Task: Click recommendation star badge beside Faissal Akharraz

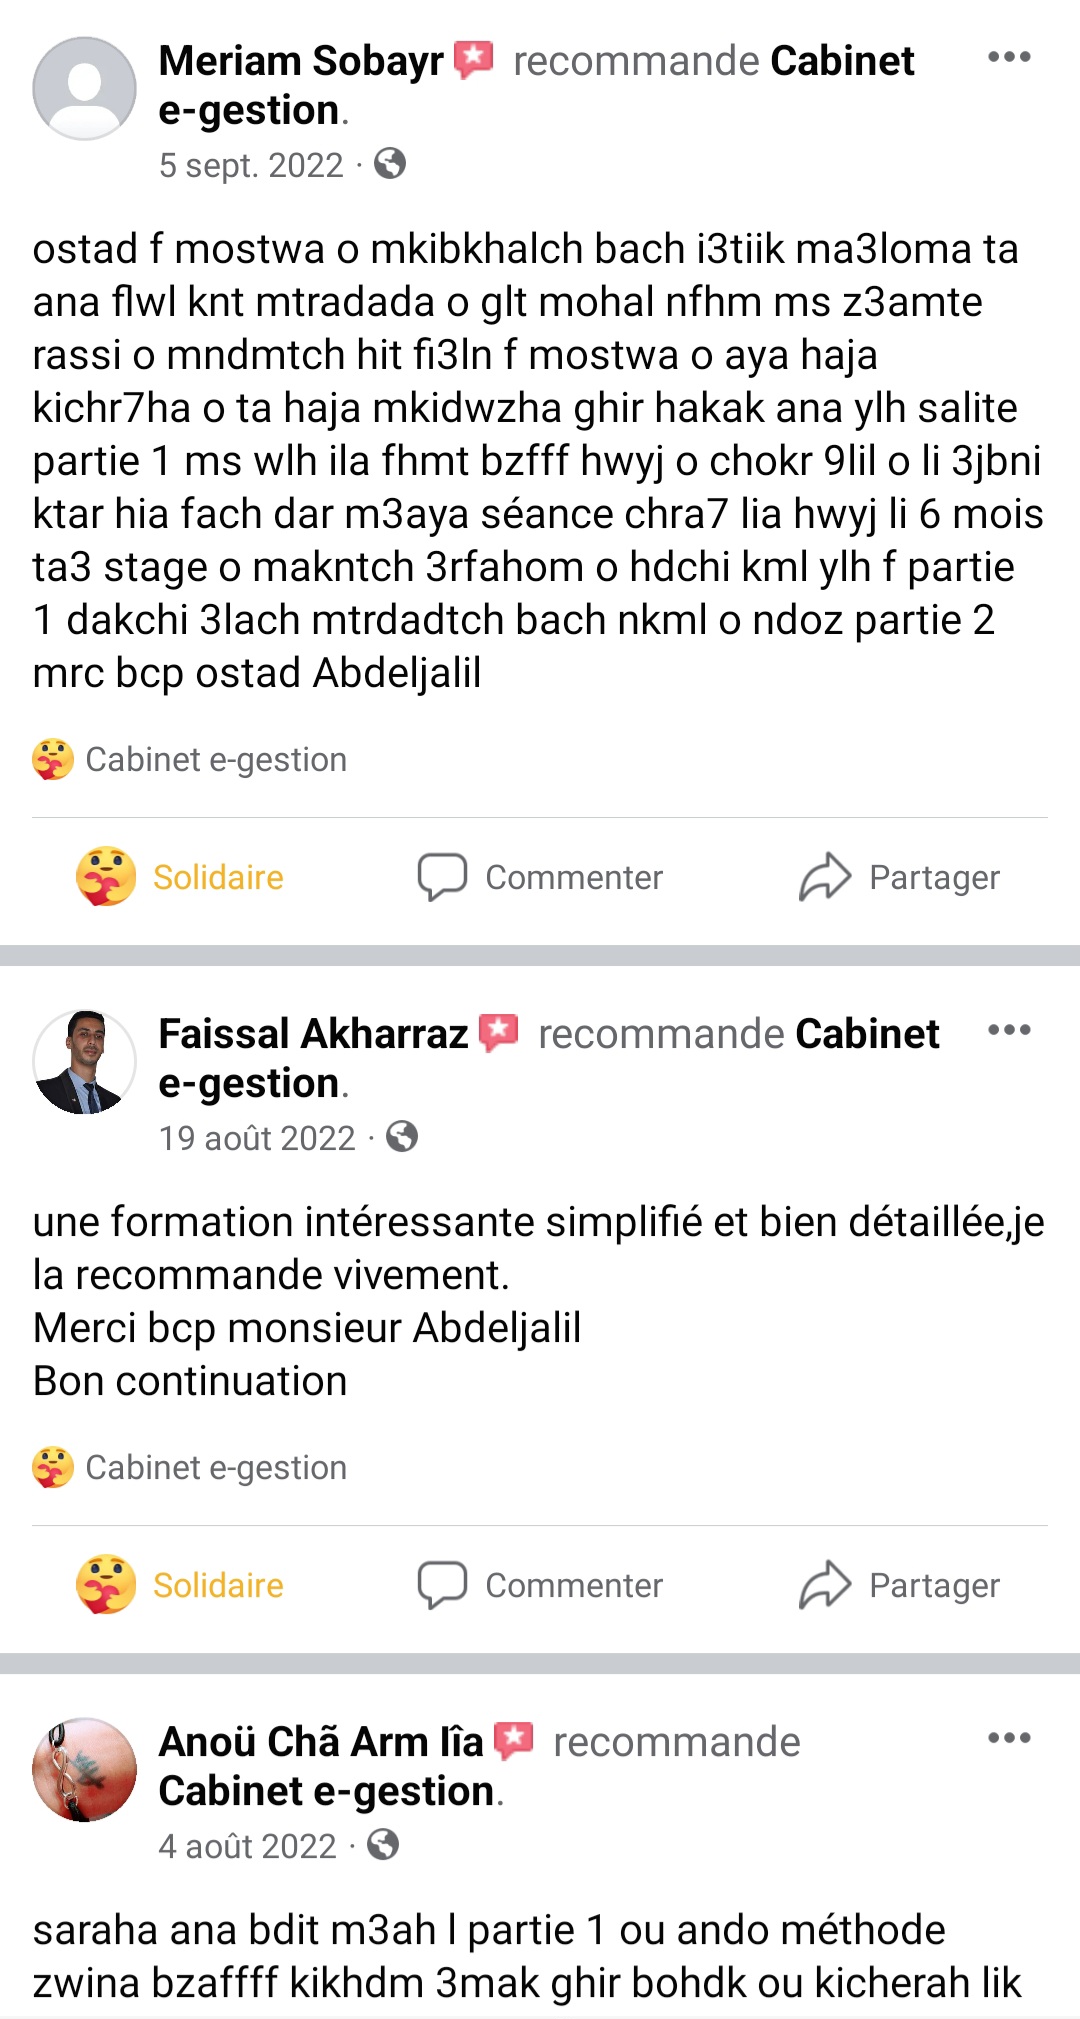Action: click(499, 1033)
